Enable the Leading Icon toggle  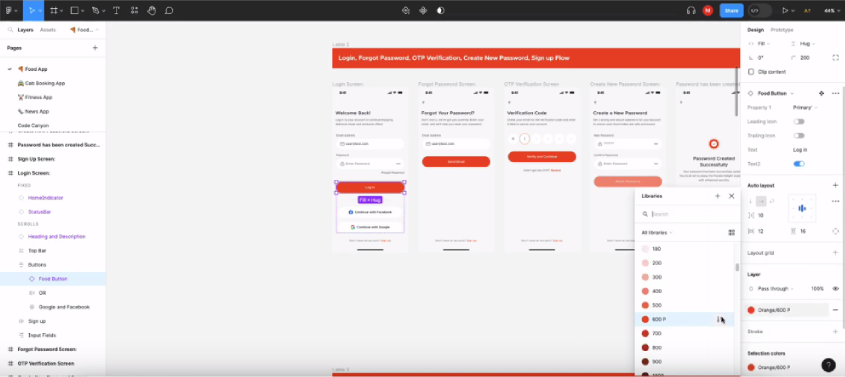point(799,122)
